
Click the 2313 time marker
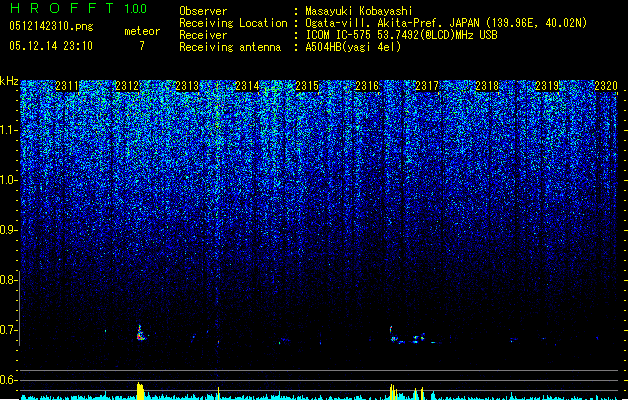point(187,86)
